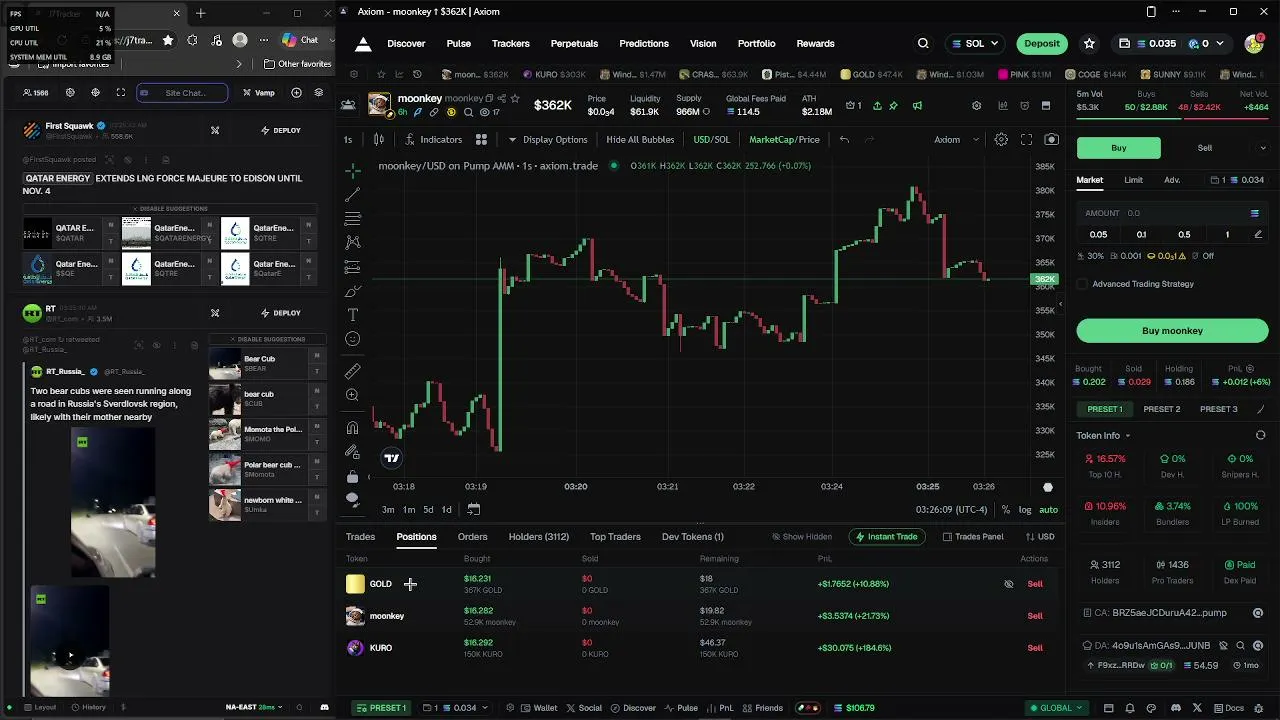Click Deploy on First Squawk post
This screenshot has height=720, width=1280.
(280, 130)
